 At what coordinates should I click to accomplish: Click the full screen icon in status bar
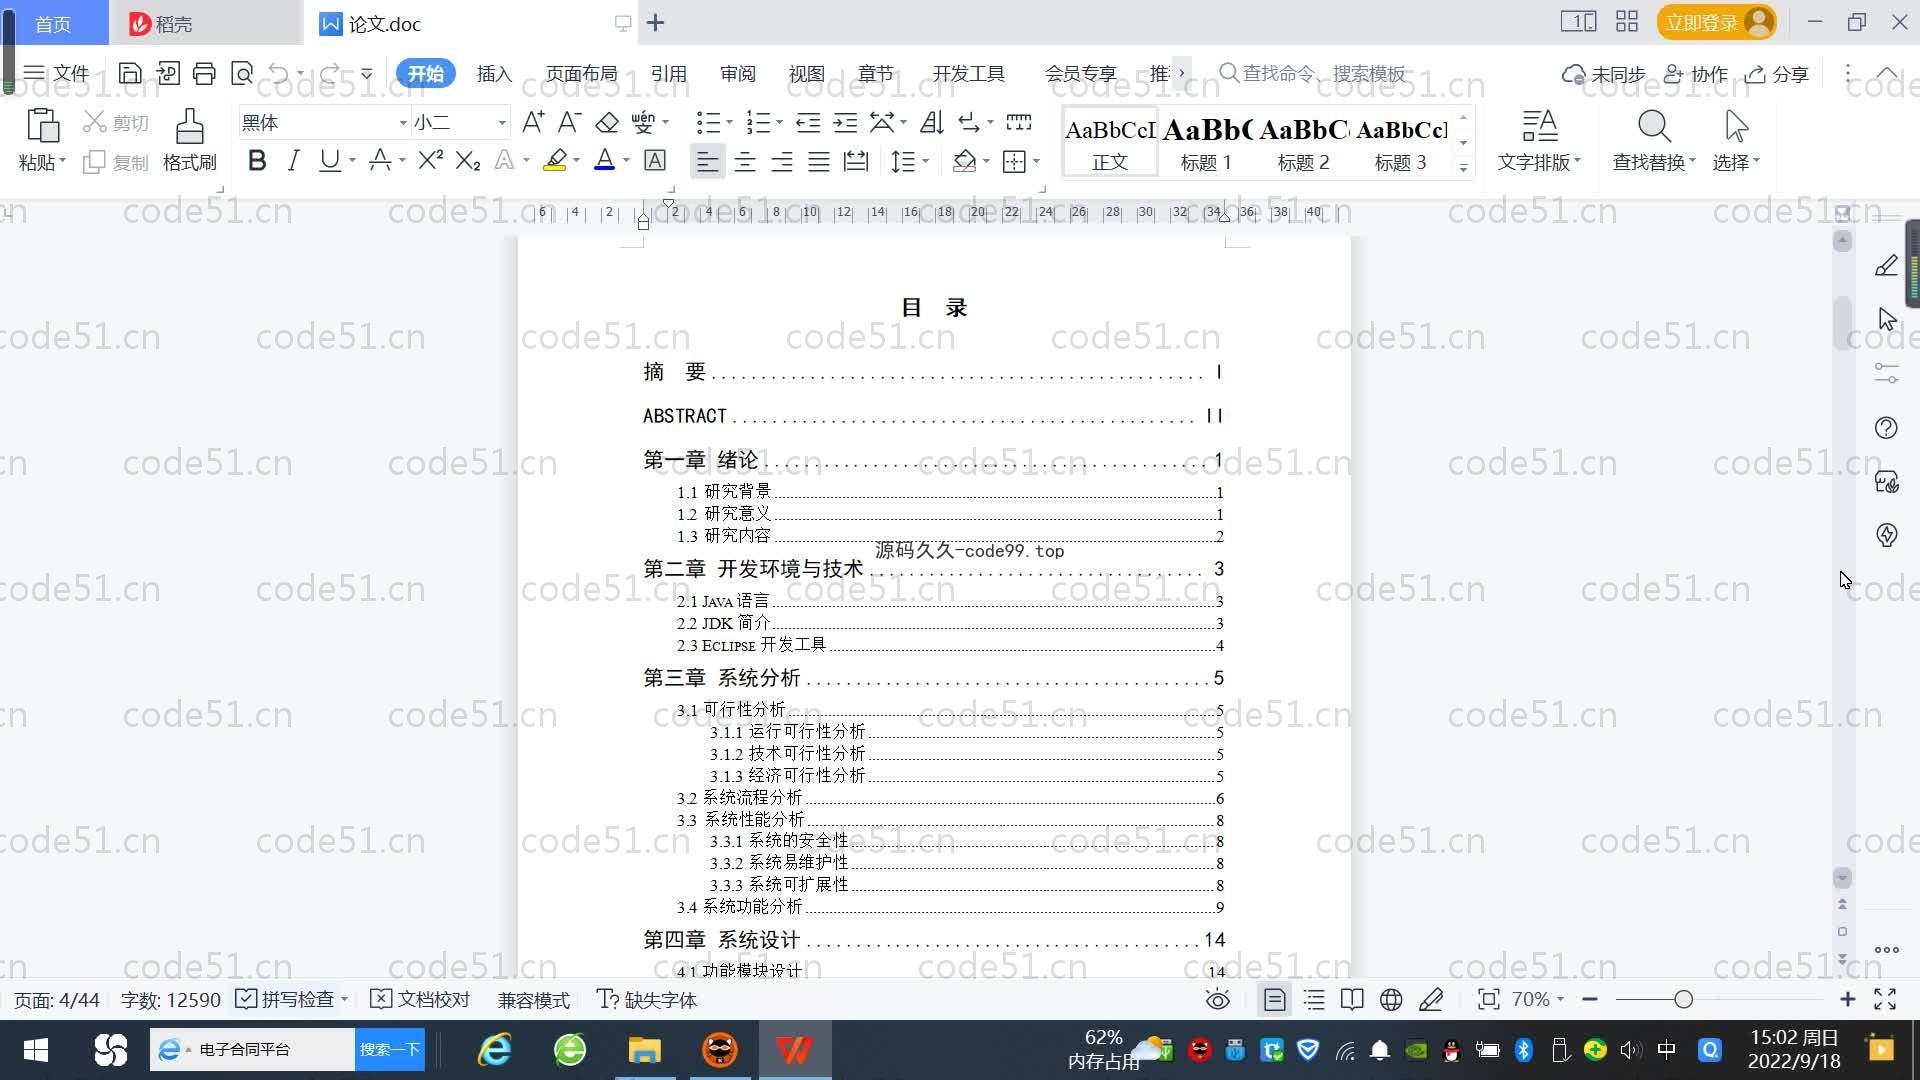click(x=1885, y=999)
